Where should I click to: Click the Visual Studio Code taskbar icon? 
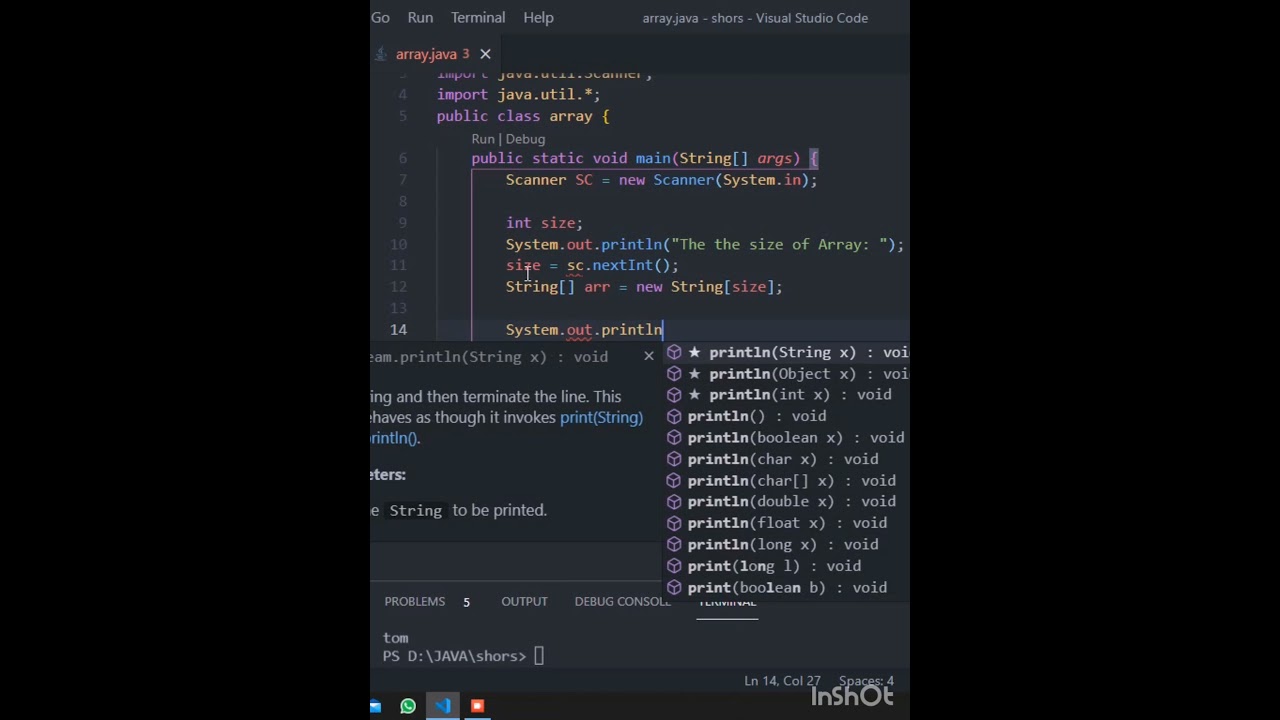click(x=443, y=706)
